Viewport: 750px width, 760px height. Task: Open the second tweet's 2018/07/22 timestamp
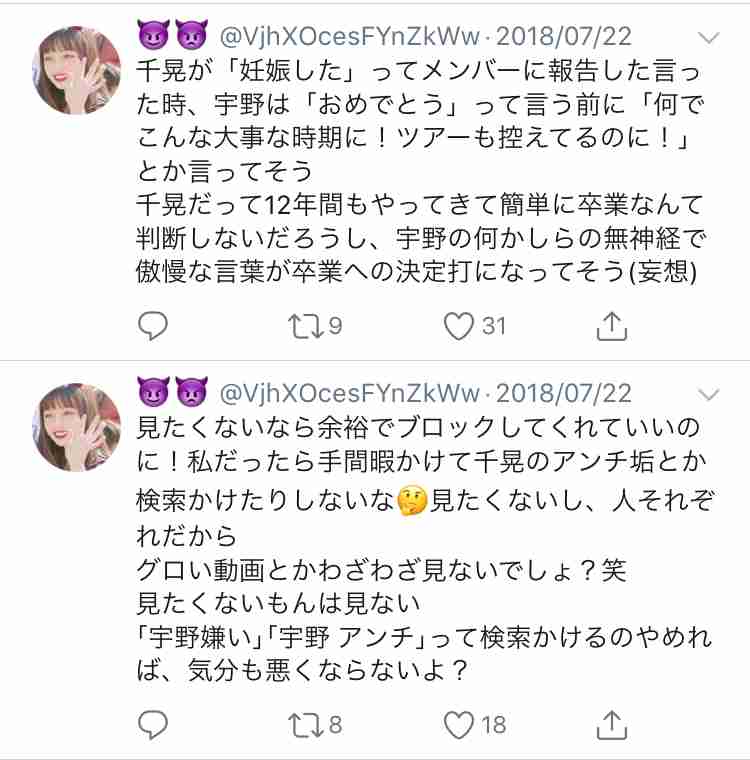coord(564,394)
